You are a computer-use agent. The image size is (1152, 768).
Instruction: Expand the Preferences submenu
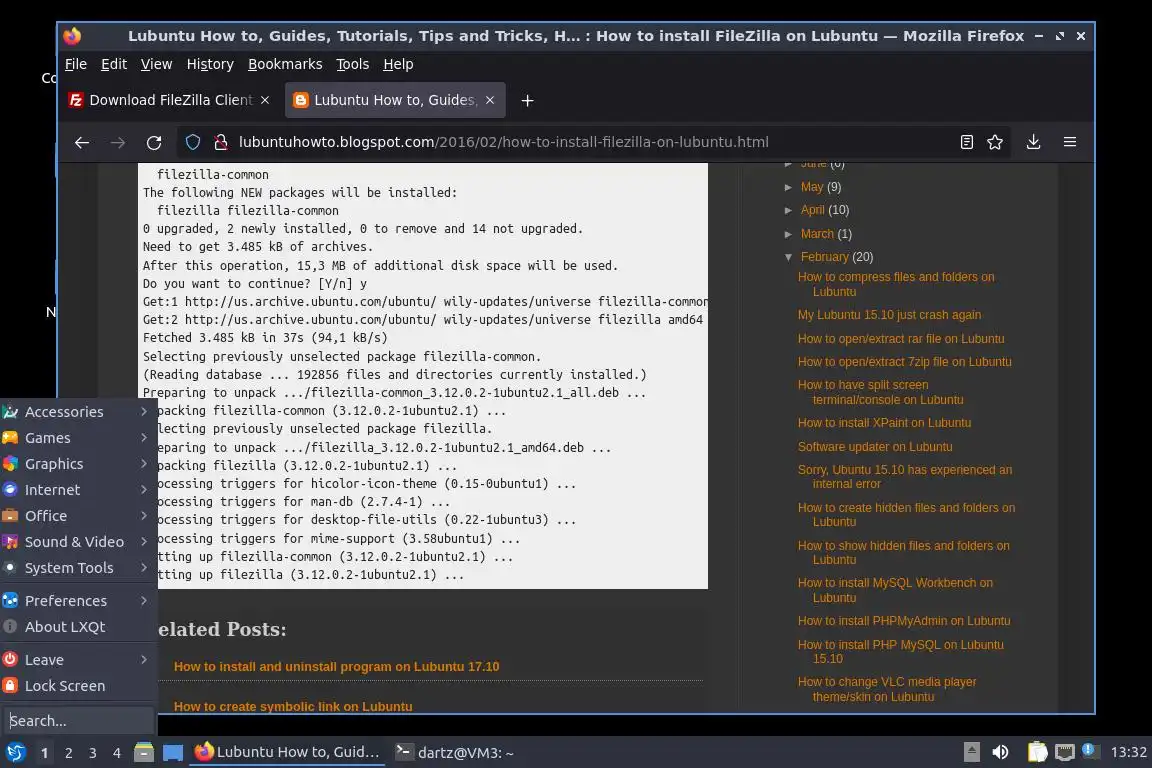(x=79, y=600)
